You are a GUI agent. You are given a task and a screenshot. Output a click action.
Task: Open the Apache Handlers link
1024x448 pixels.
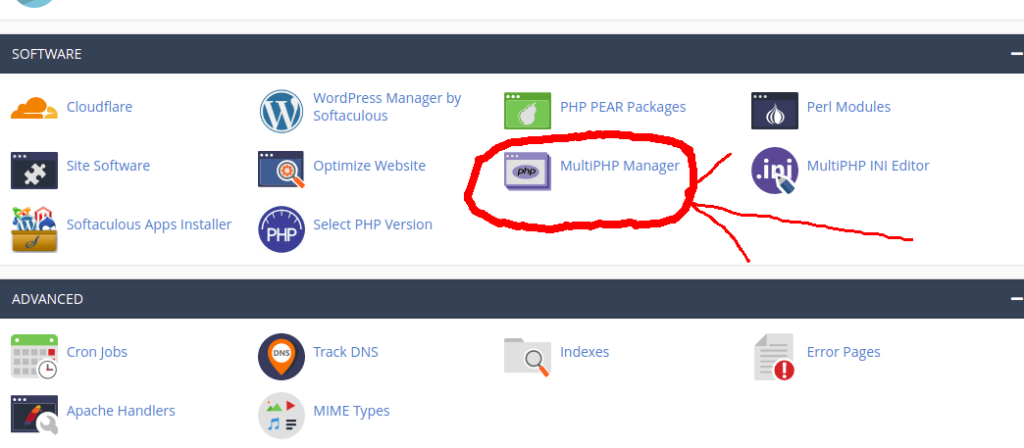click(120, 411)
